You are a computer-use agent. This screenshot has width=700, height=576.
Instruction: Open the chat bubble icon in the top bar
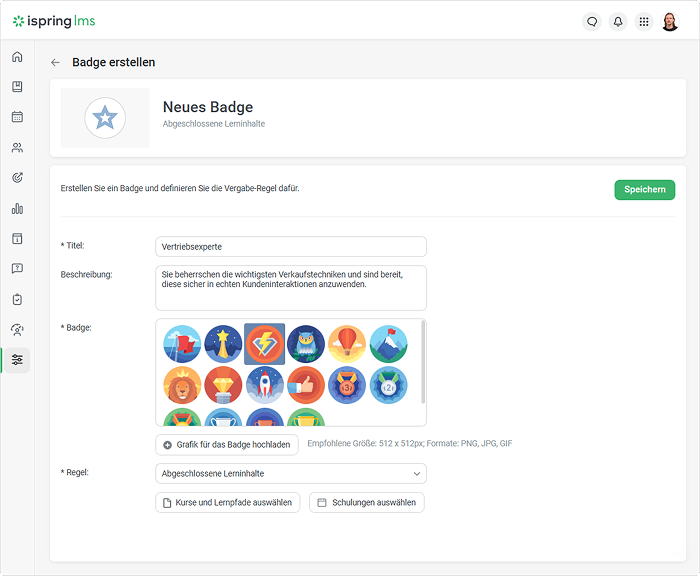592,21
